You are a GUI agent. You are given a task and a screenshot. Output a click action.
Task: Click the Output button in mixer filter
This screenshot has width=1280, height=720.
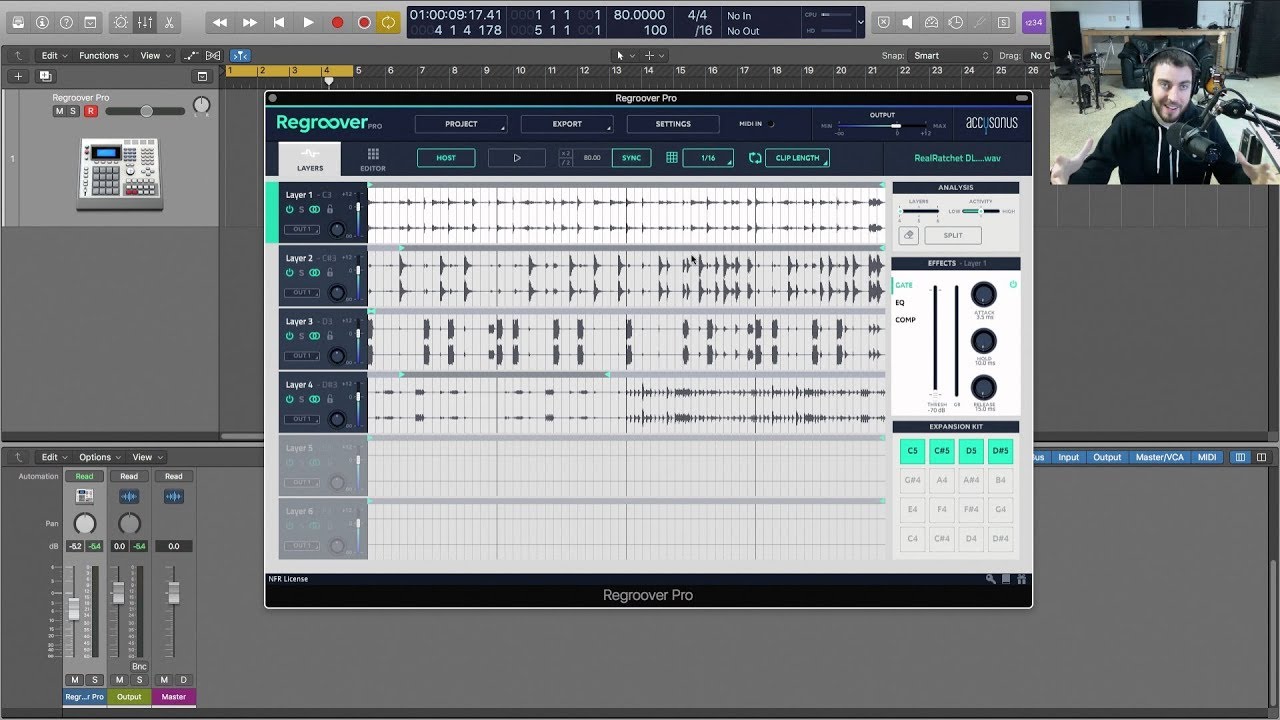tap(1107, 457)
